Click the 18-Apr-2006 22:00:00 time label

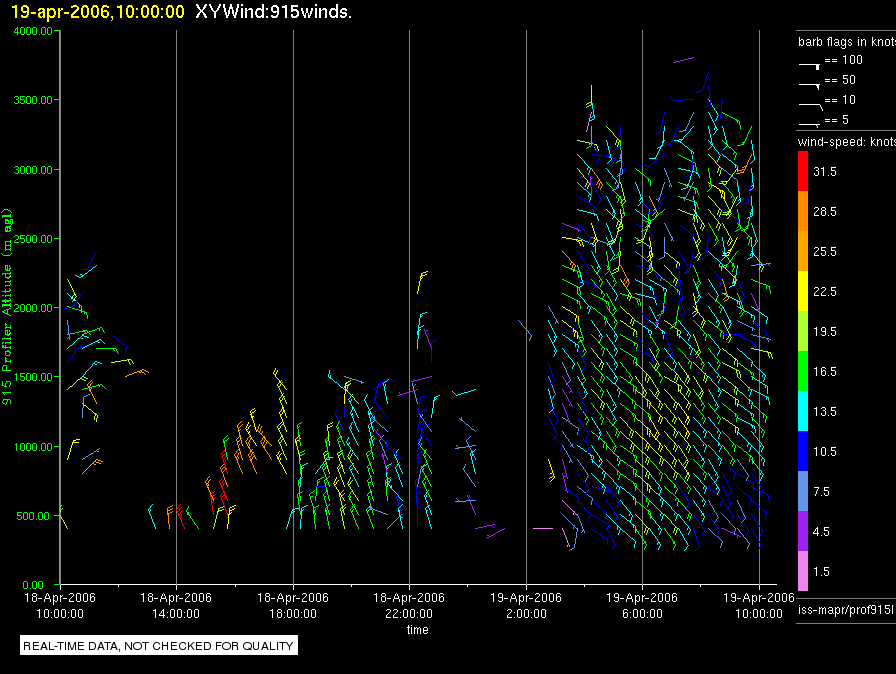(409, 605)
